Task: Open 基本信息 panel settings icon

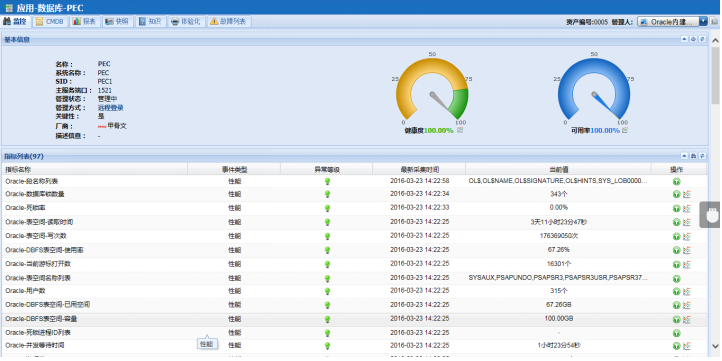Action: (x=693, y=39)
